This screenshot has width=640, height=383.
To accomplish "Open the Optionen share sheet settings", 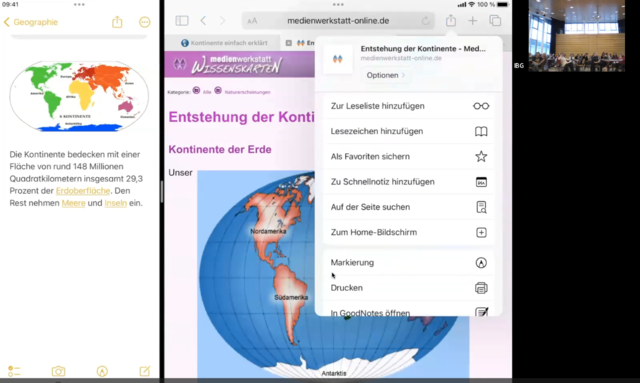I will click(385, 75).
